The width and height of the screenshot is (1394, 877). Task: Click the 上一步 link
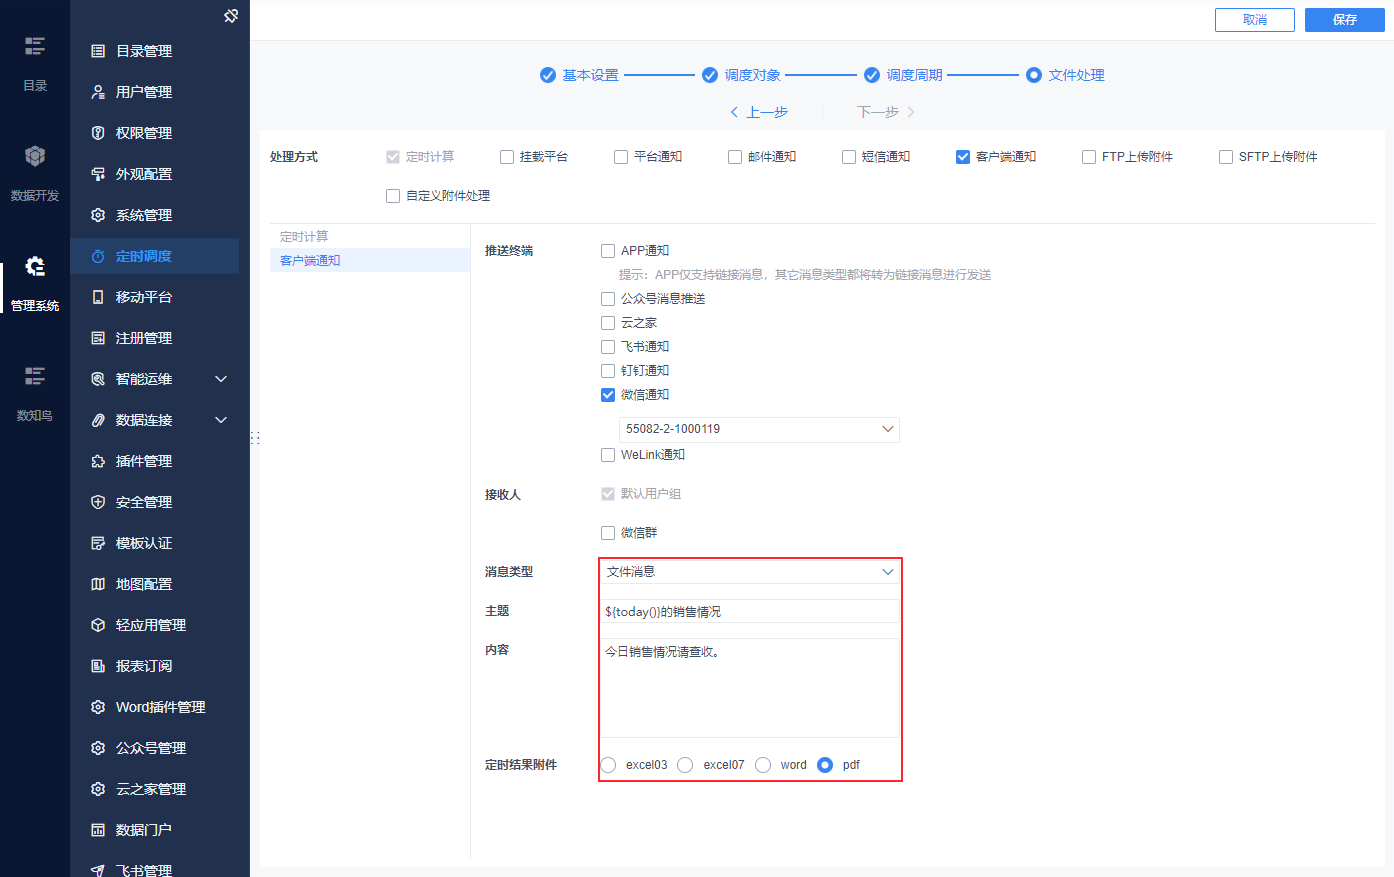759,112
